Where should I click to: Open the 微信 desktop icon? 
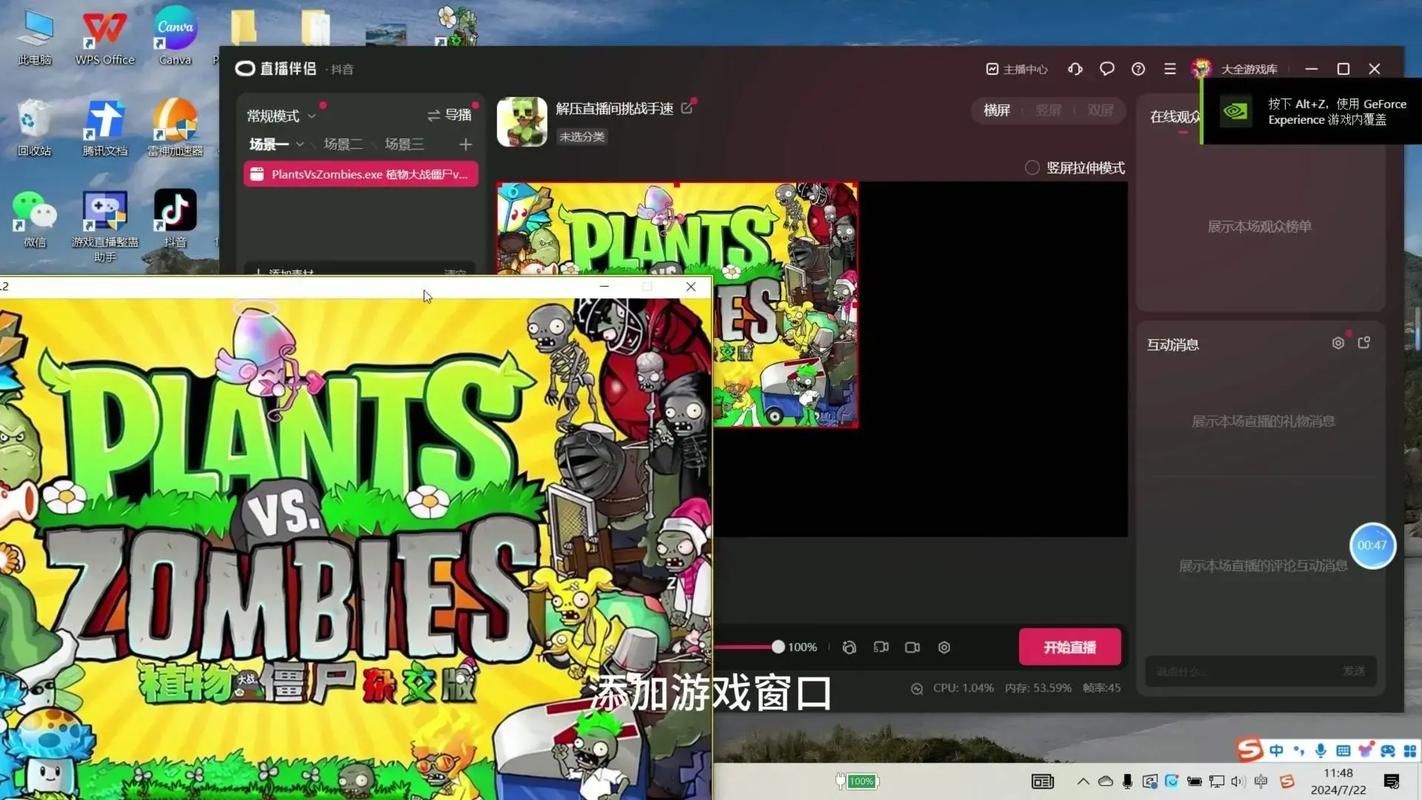tap(35, 217)
